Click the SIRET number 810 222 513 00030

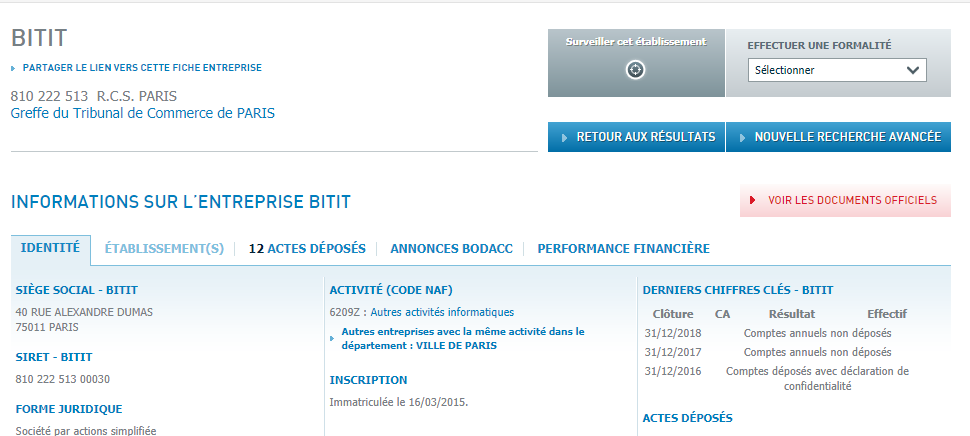[x=62, y=379]
